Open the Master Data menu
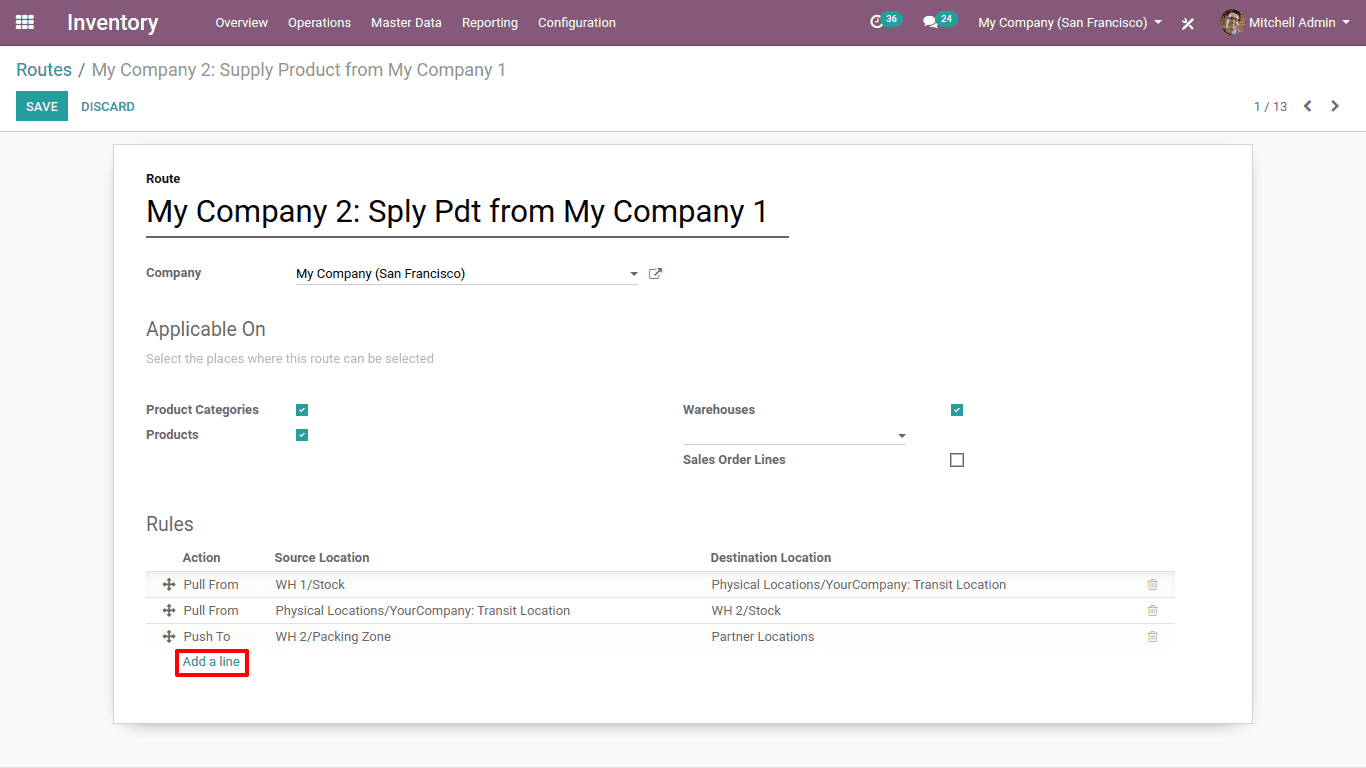The image size is (1366, 768). (406, 22)
